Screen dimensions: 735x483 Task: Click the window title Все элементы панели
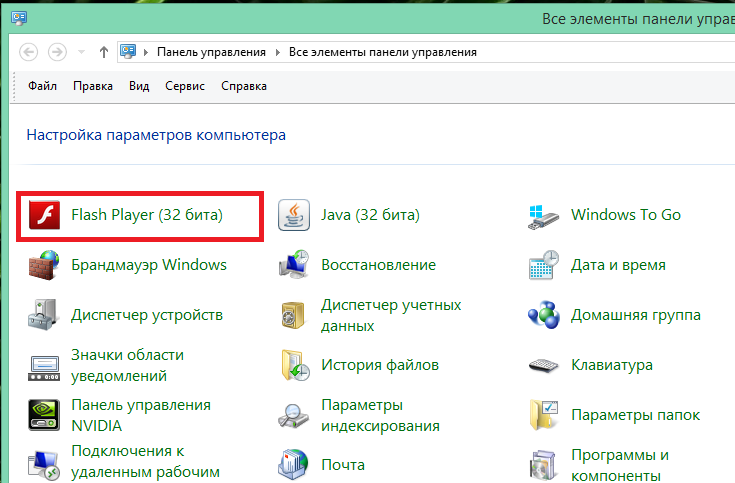tap(638, 19)
